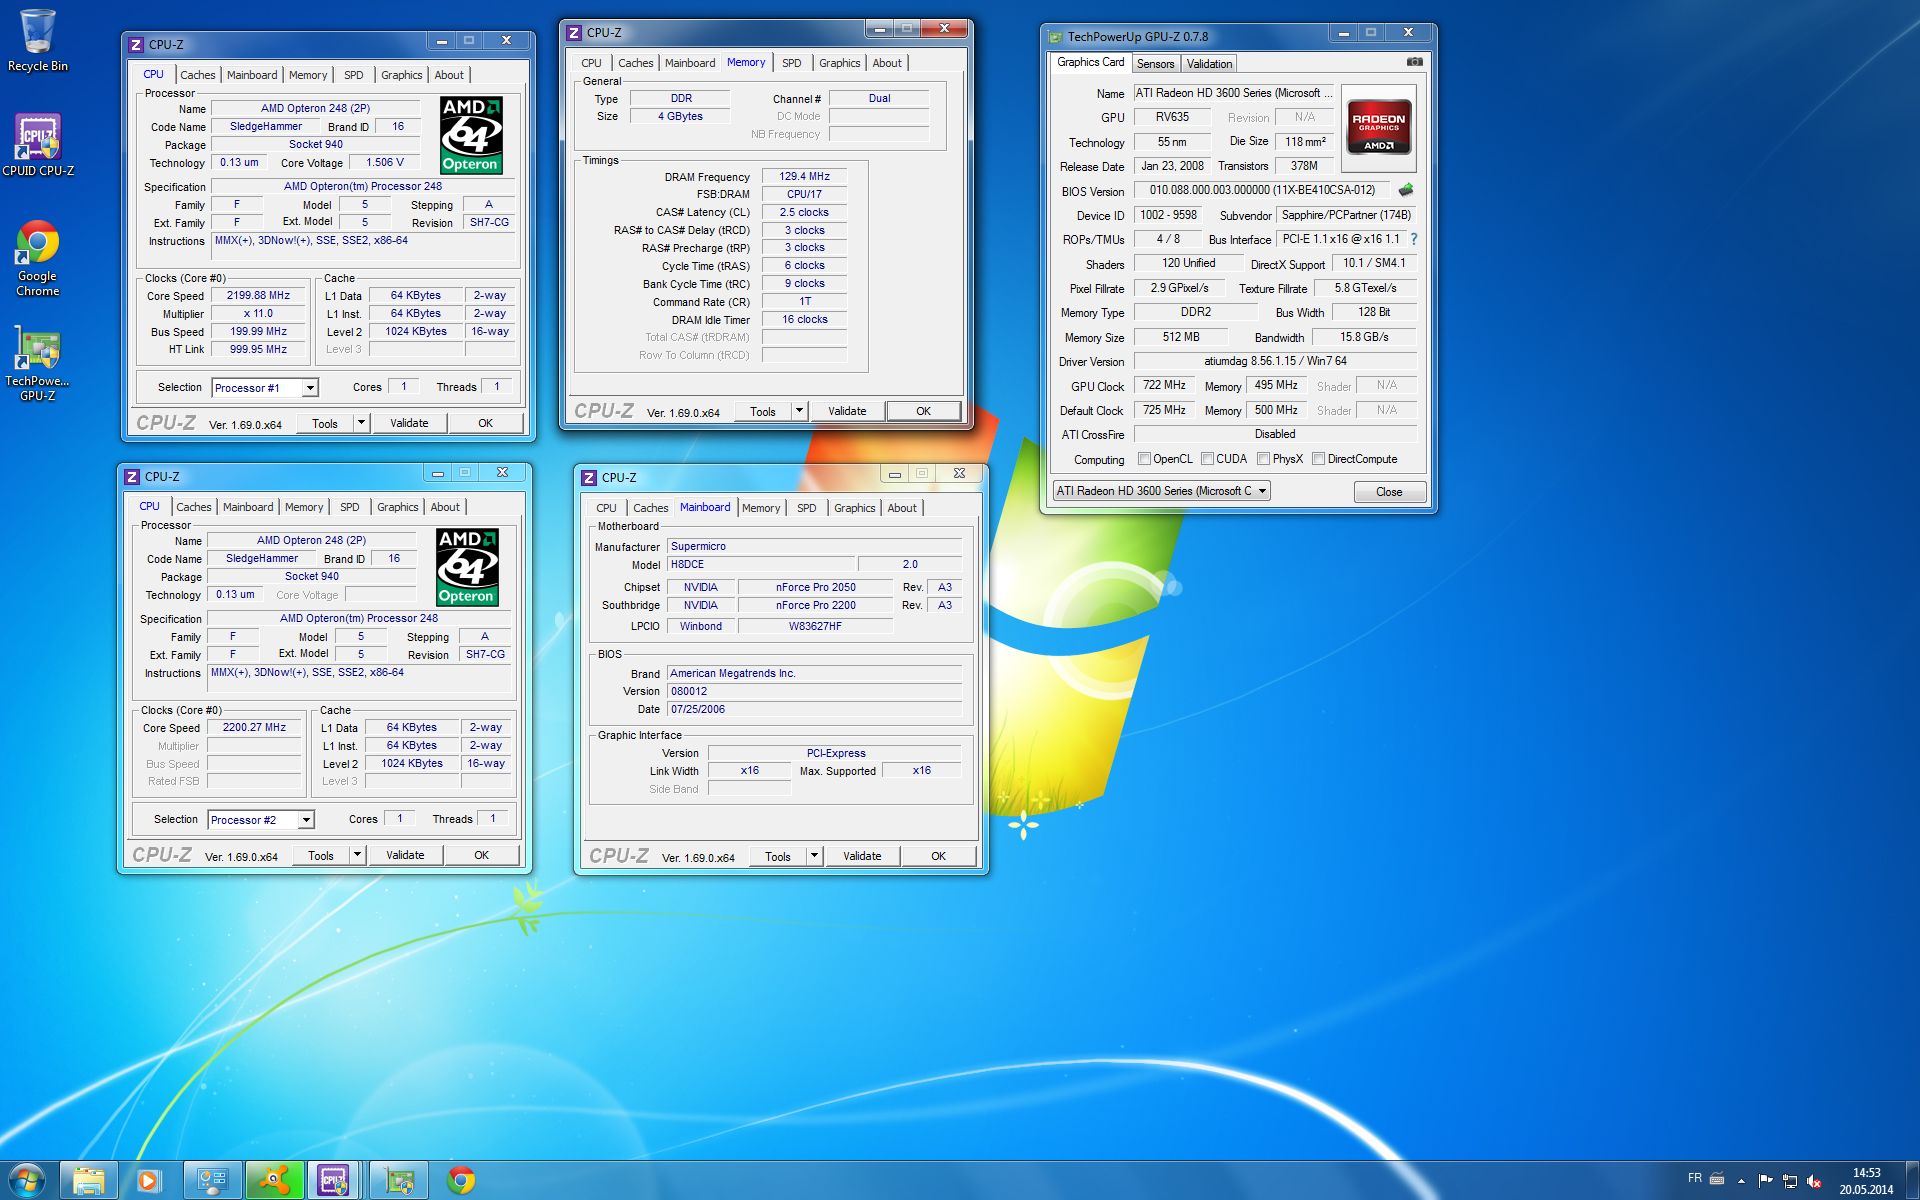Click OK in the Processor #1 window
This screenshot has height=1200, width=1920.
point(485,423)
